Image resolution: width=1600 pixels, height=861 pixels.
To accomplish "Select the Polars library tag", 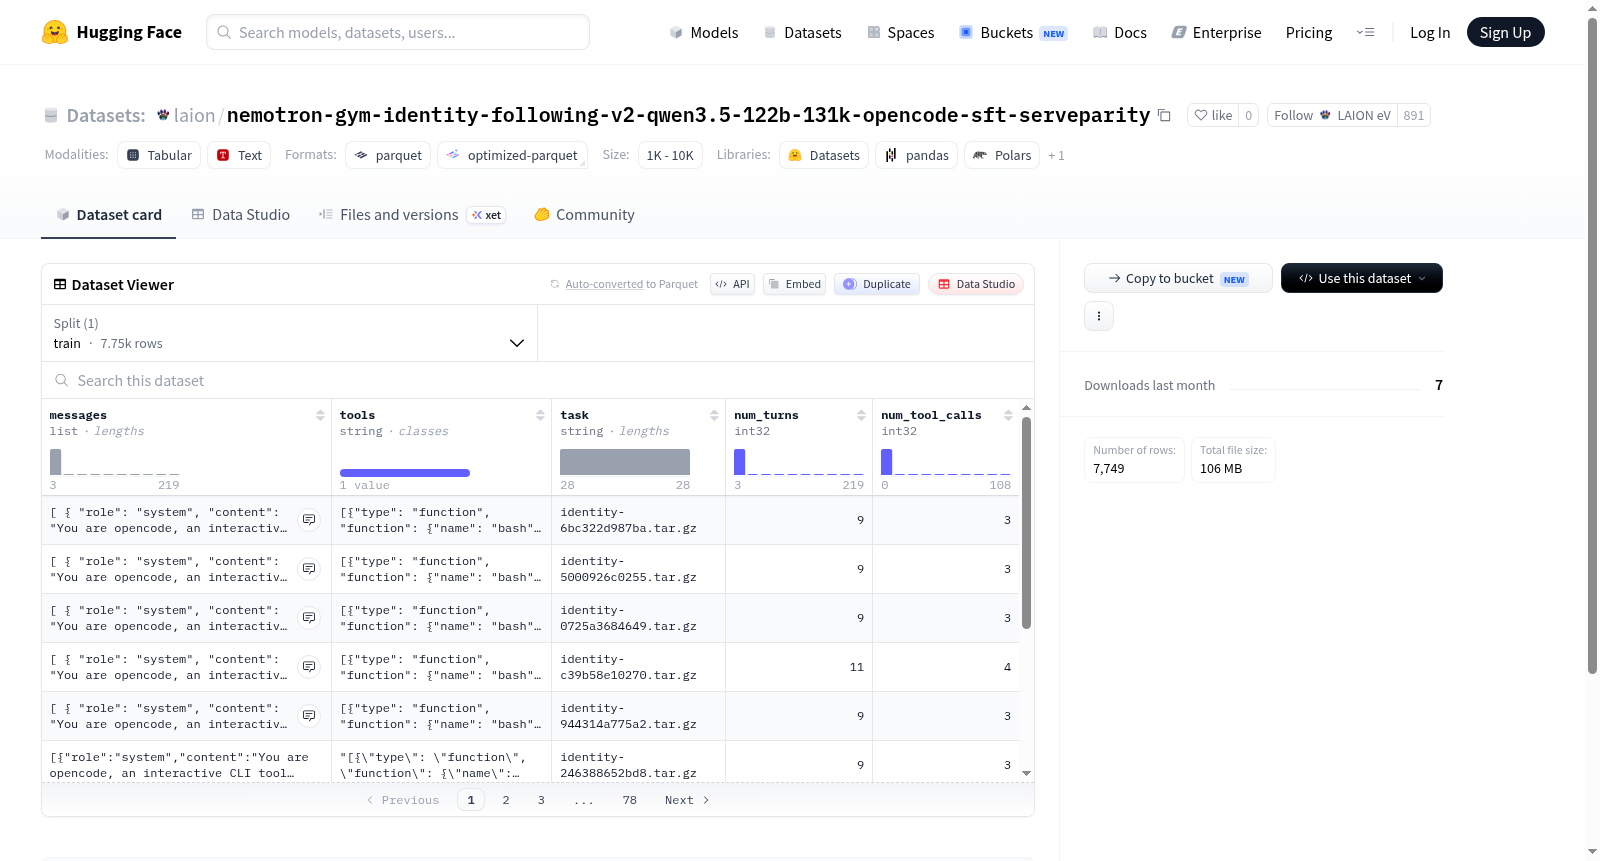I will 1002,155.
